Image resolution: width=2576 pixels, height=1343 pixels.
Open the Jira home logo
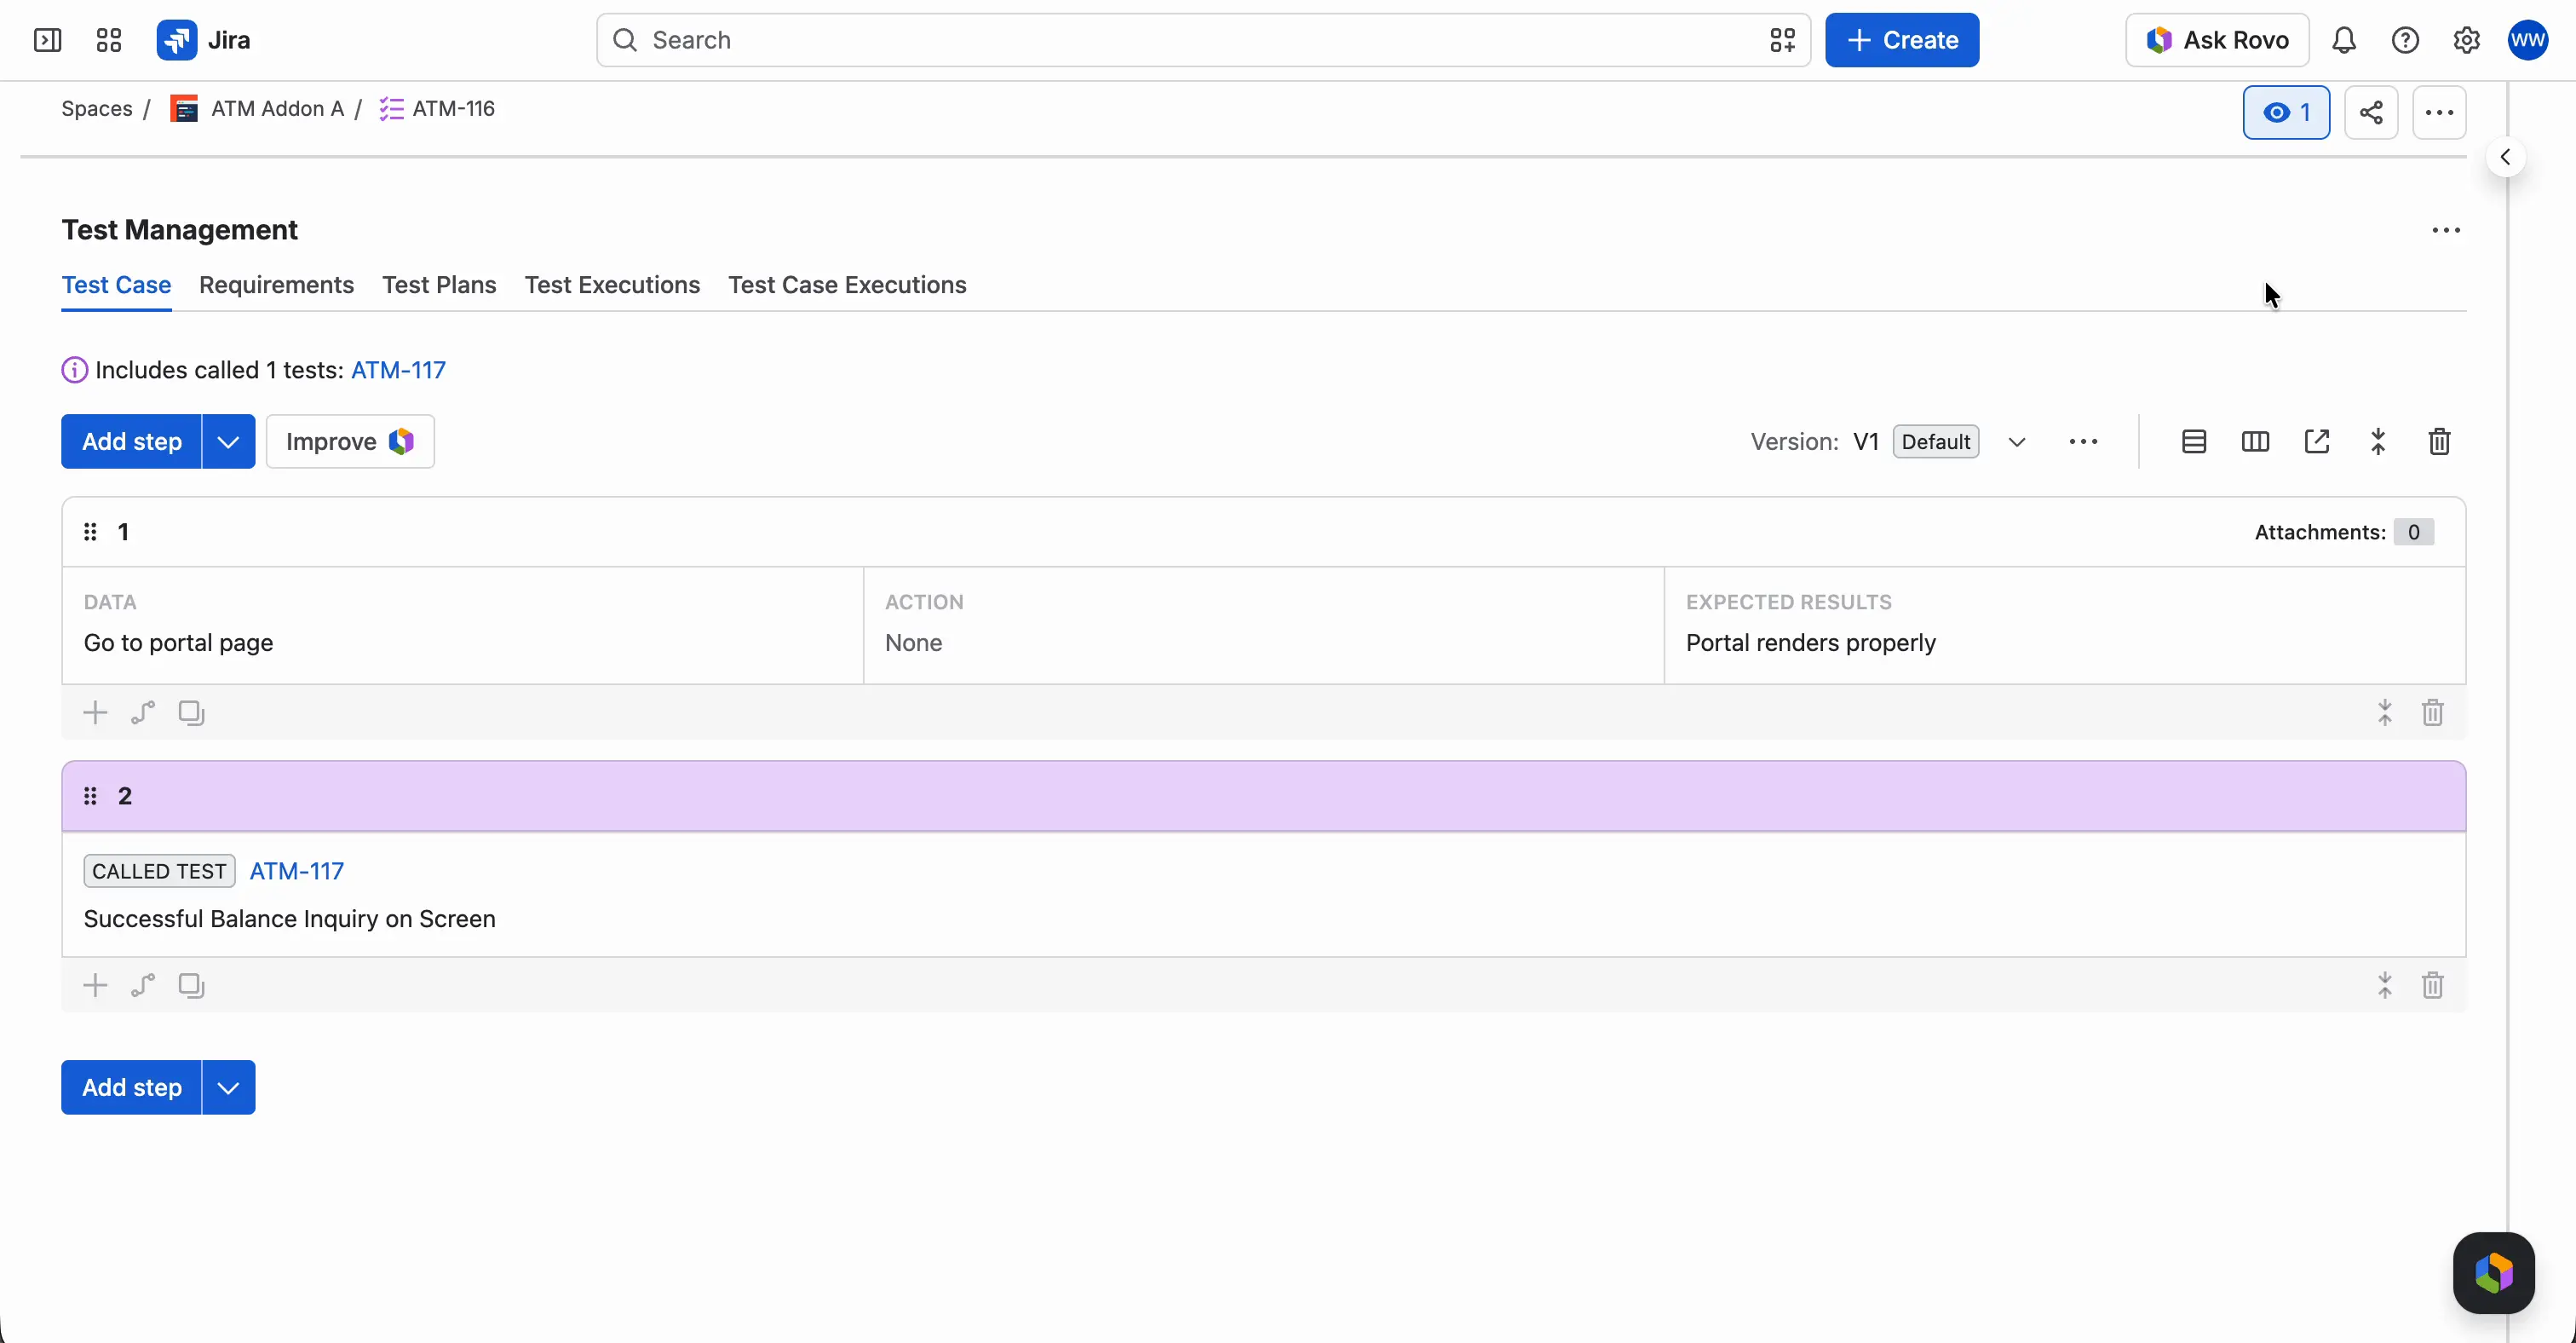point(204,40)
